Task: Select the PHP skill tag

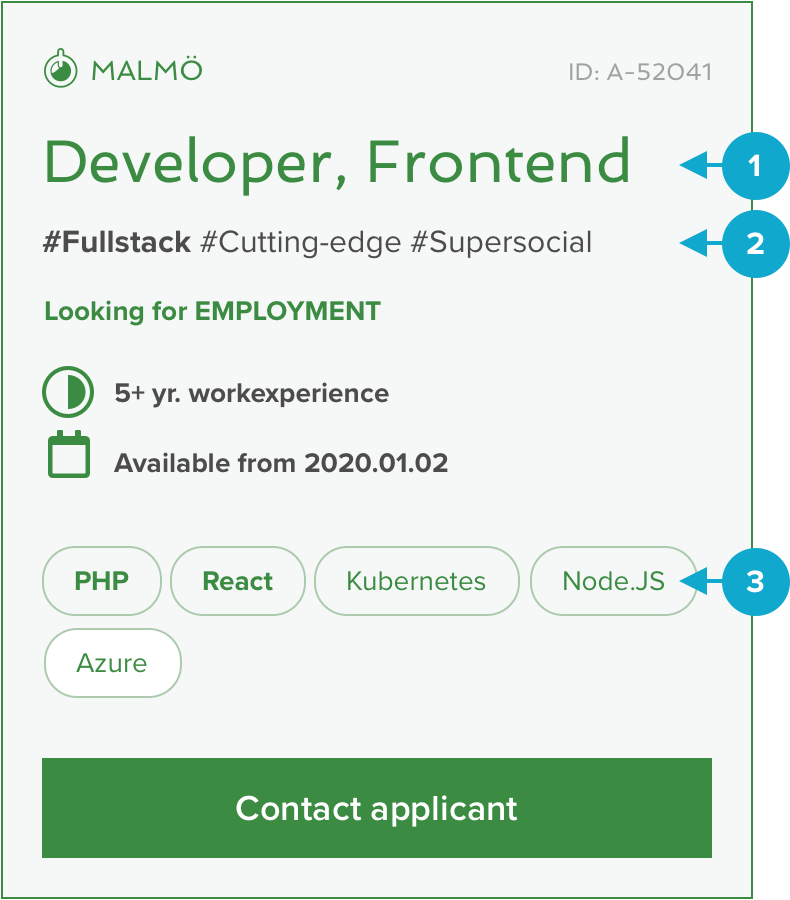Action: point(102,581)
